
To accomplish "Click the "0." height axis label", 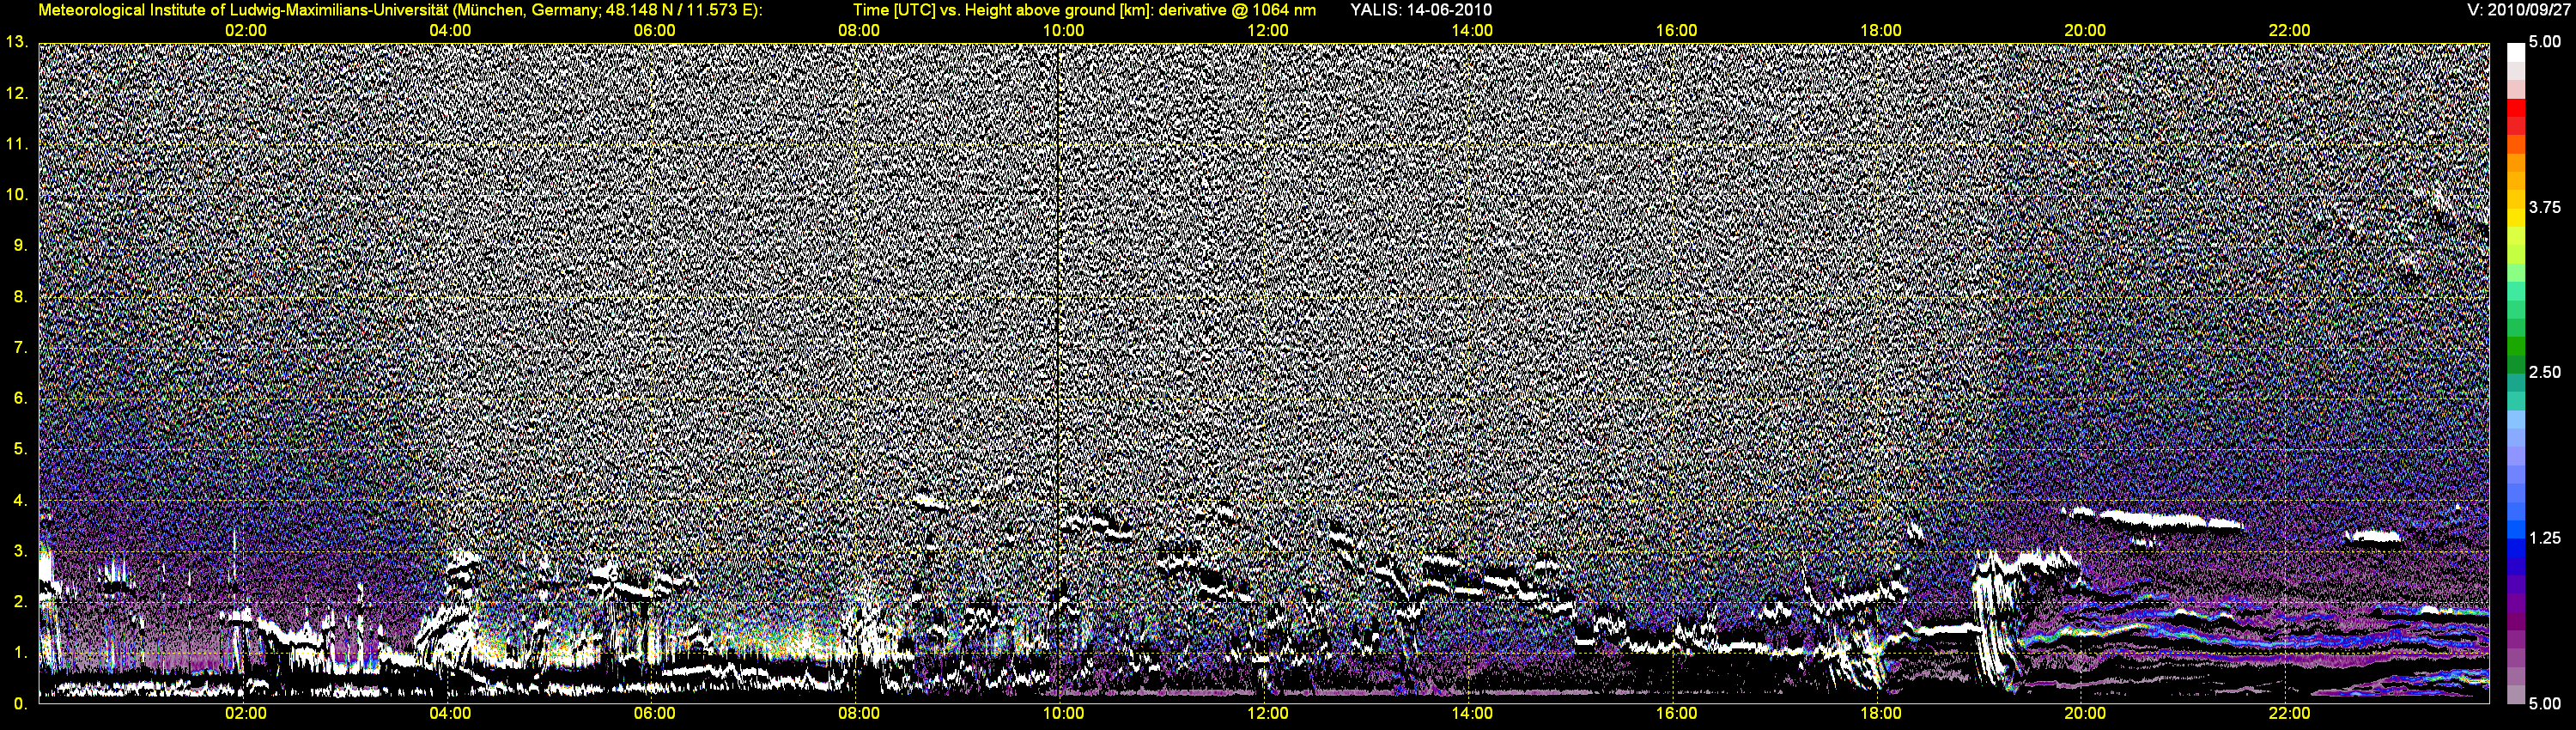I will pyautogui.click(x=20, y=703).
